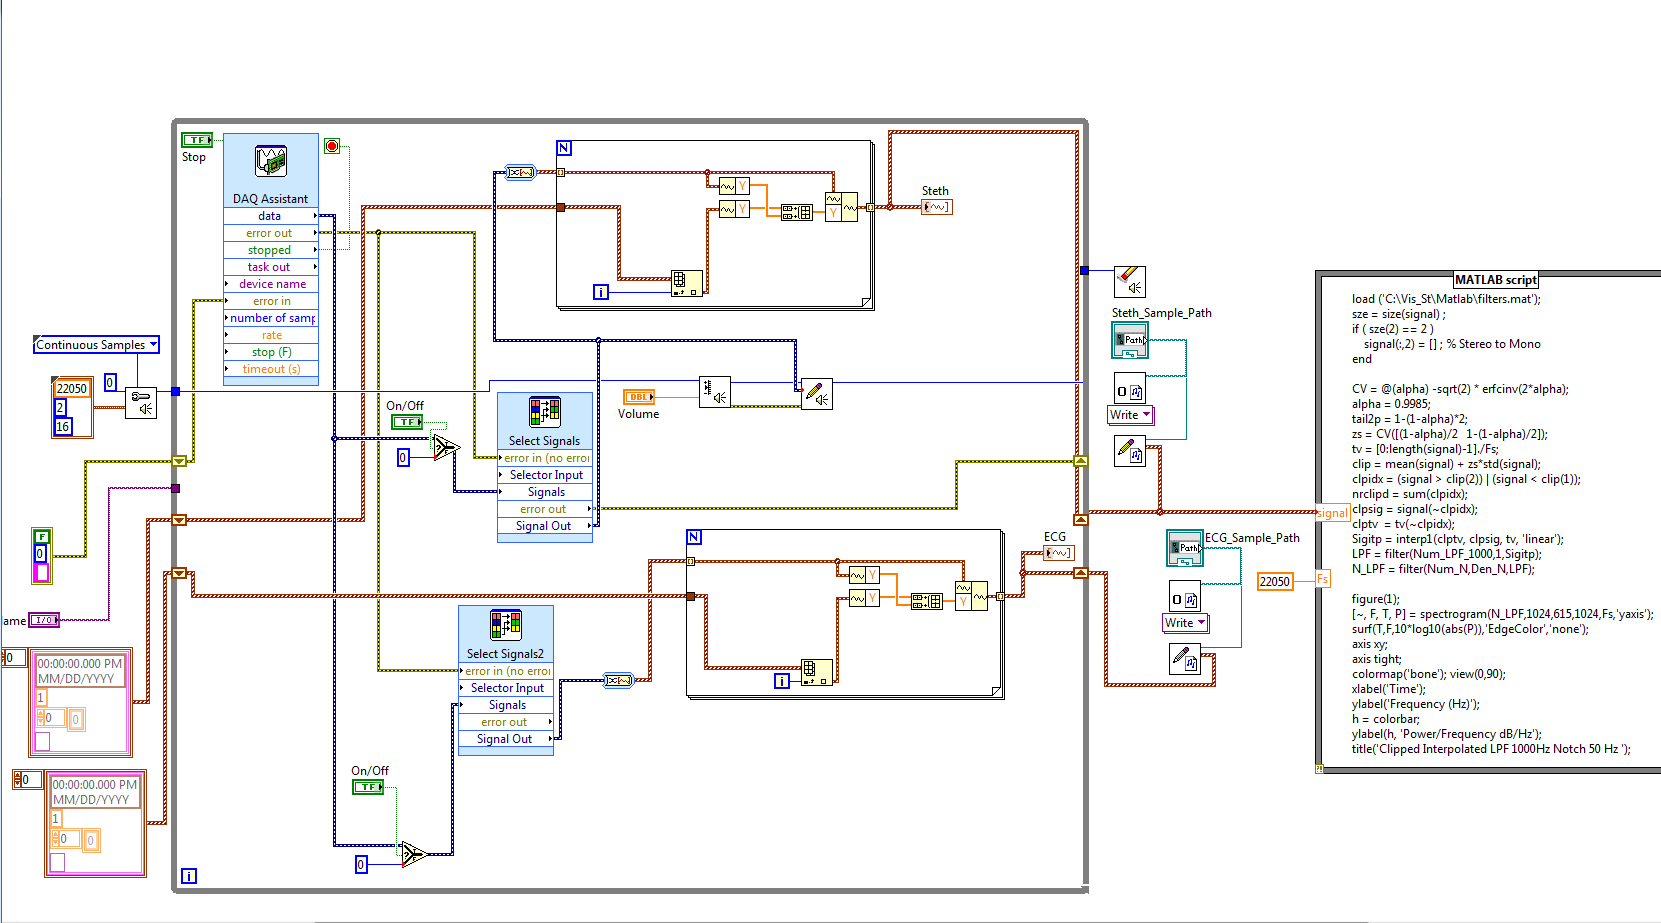The height and width of the screenshot is (923, 1661).
Task: Open the Write dropdown under ECG_Sample_Path
Action: (x=1202, y=622)
